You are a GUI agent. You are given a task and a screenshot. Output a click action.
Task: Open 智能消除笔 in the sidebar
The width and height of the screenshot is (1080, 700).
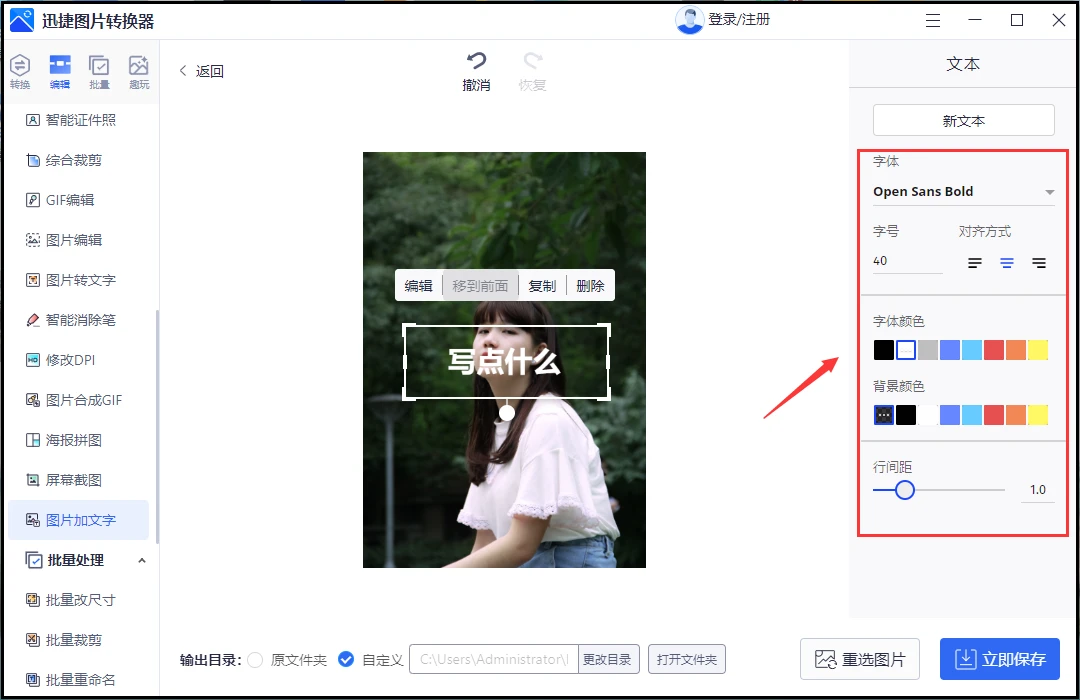[x=79, y=320]
